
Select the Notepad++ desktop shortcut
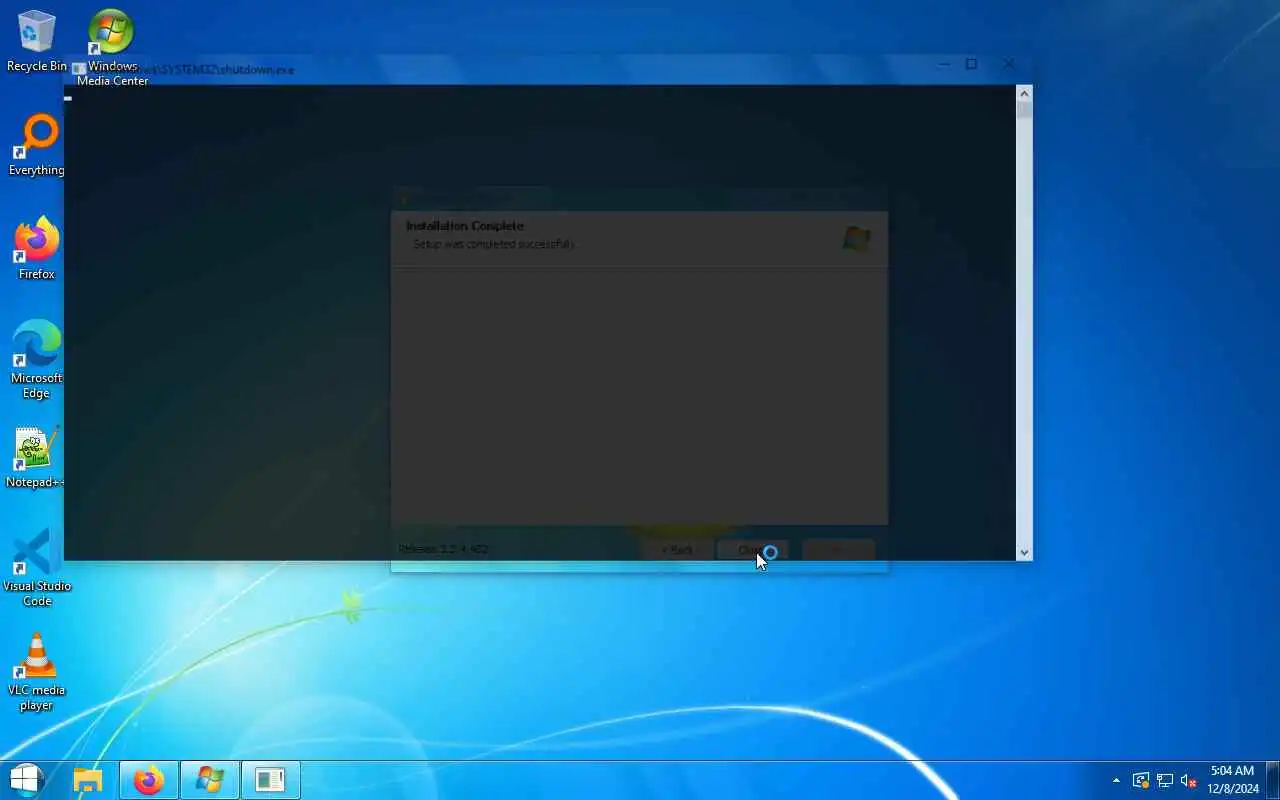(36, 458)
